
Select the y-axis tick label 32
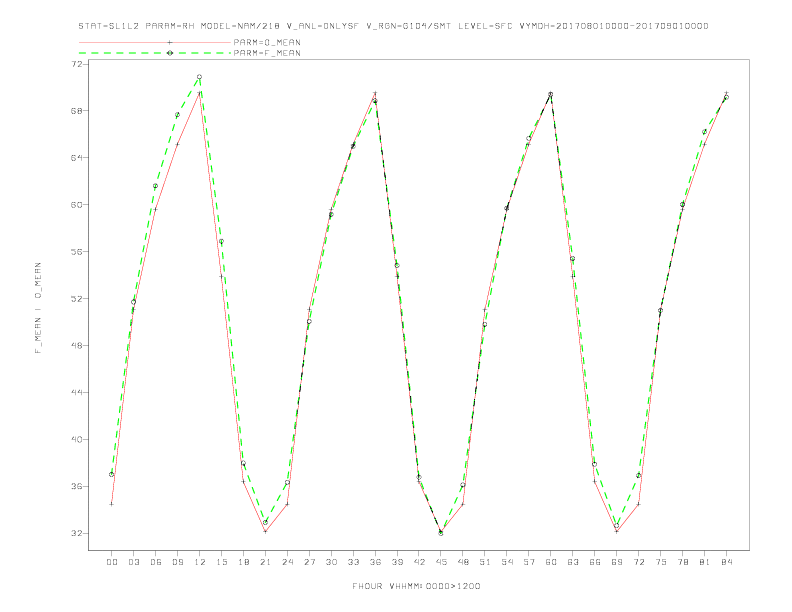click(x=77, y=533)
